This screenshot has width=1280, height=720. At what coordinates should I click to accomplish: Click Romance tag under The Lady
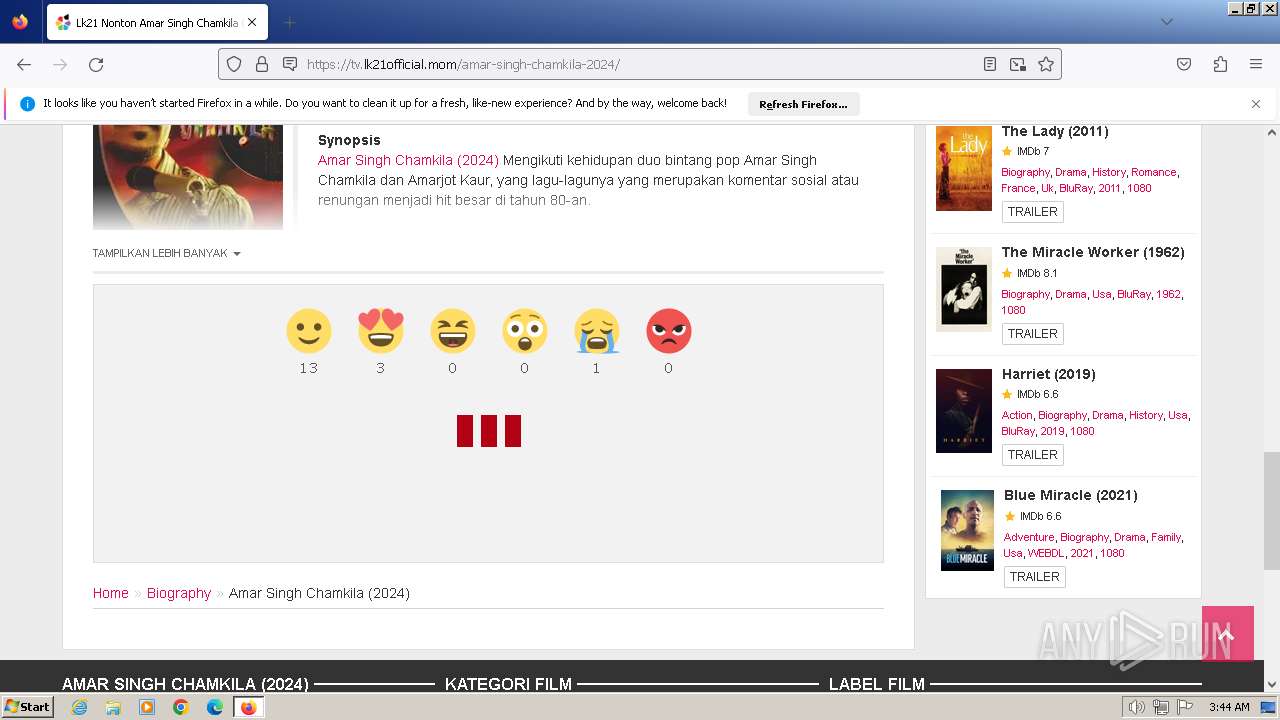(x=1153, y=172)
